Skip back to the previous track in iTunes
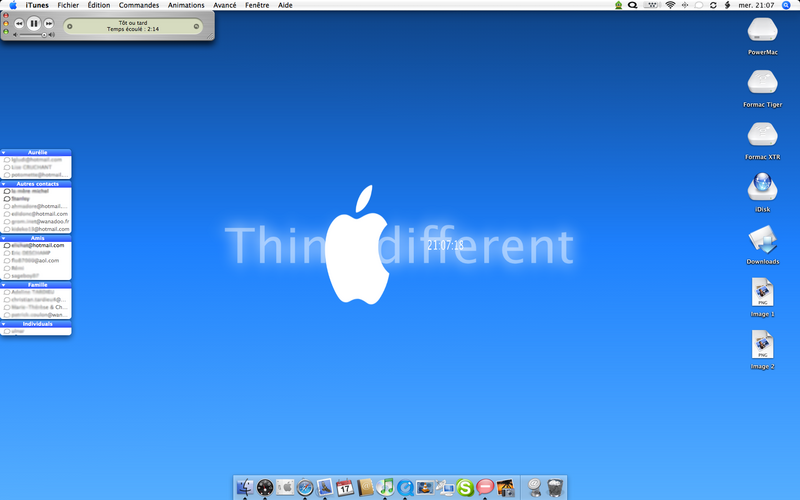 tap(19, 23)
